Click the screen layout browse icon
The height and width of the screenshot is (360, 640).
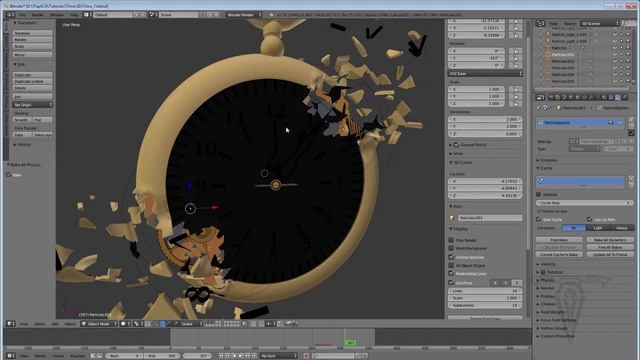(x=87, y=15)
